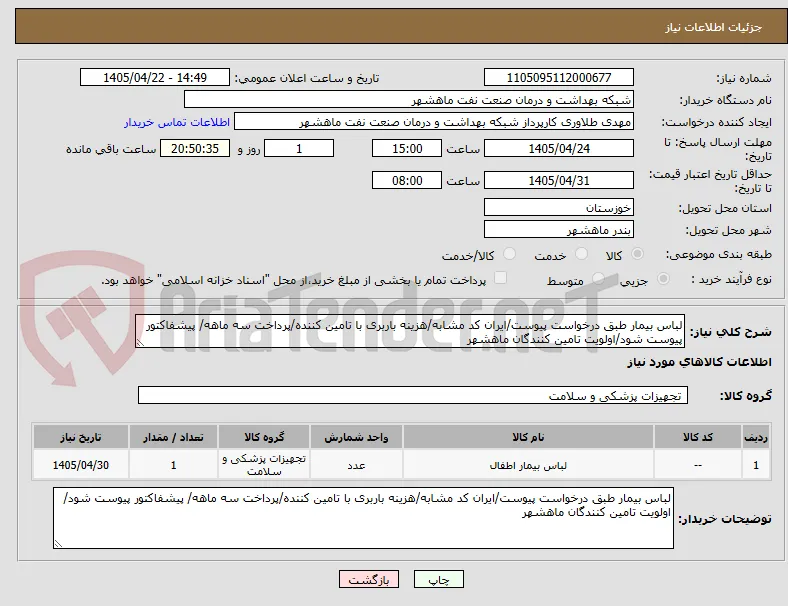Select the کالا/خدمت radio button

(510, 254)
